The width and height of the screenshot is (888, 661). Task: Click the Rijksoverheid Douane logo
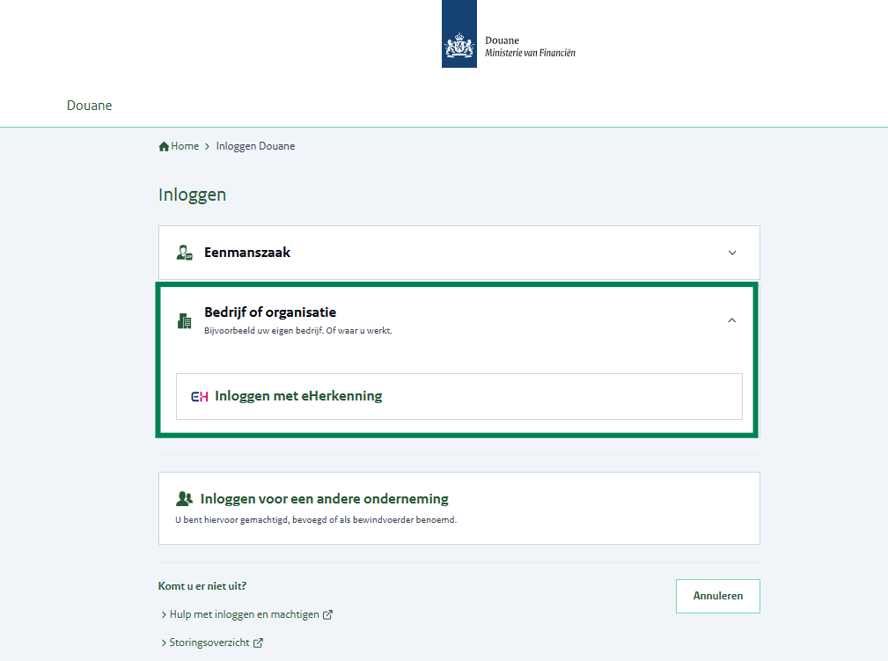coord(459,34)
